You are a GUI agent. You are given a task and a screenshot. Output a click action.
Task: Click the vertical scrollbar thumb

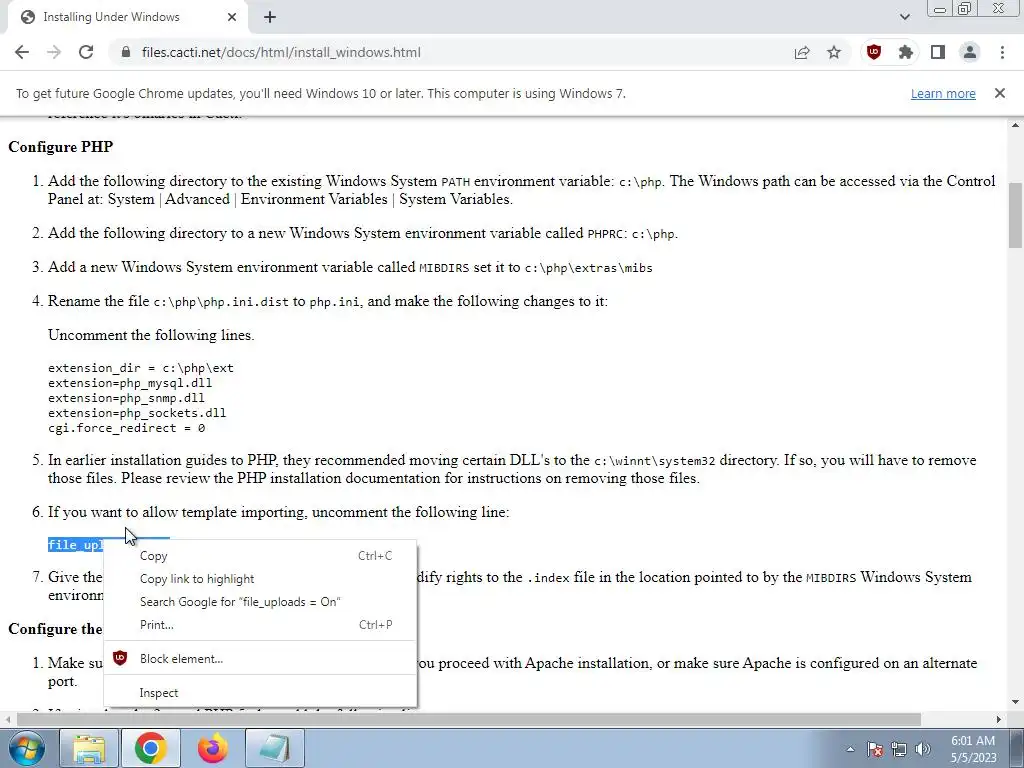[1015, 215]
